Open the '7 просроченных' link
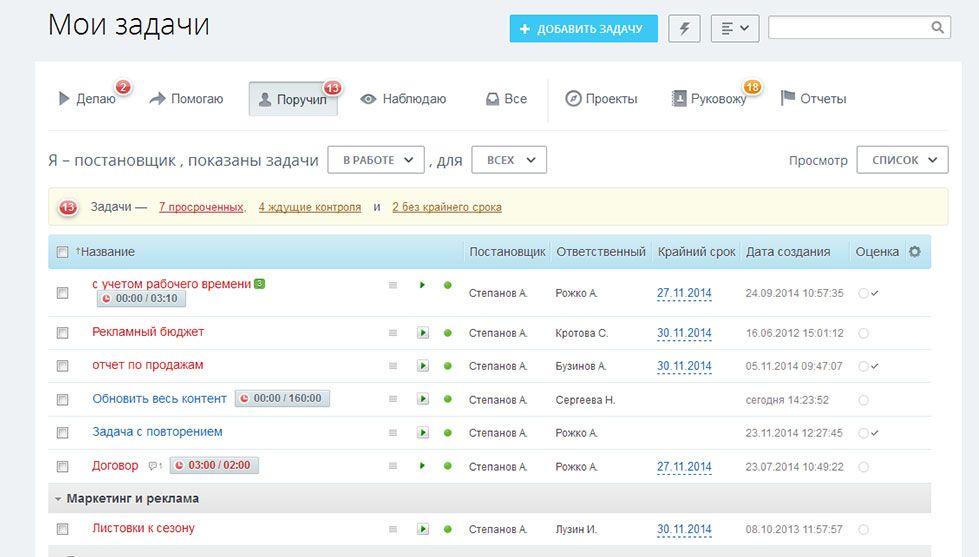979x557 pixels. pyautogui.click(x=201, y=207)
